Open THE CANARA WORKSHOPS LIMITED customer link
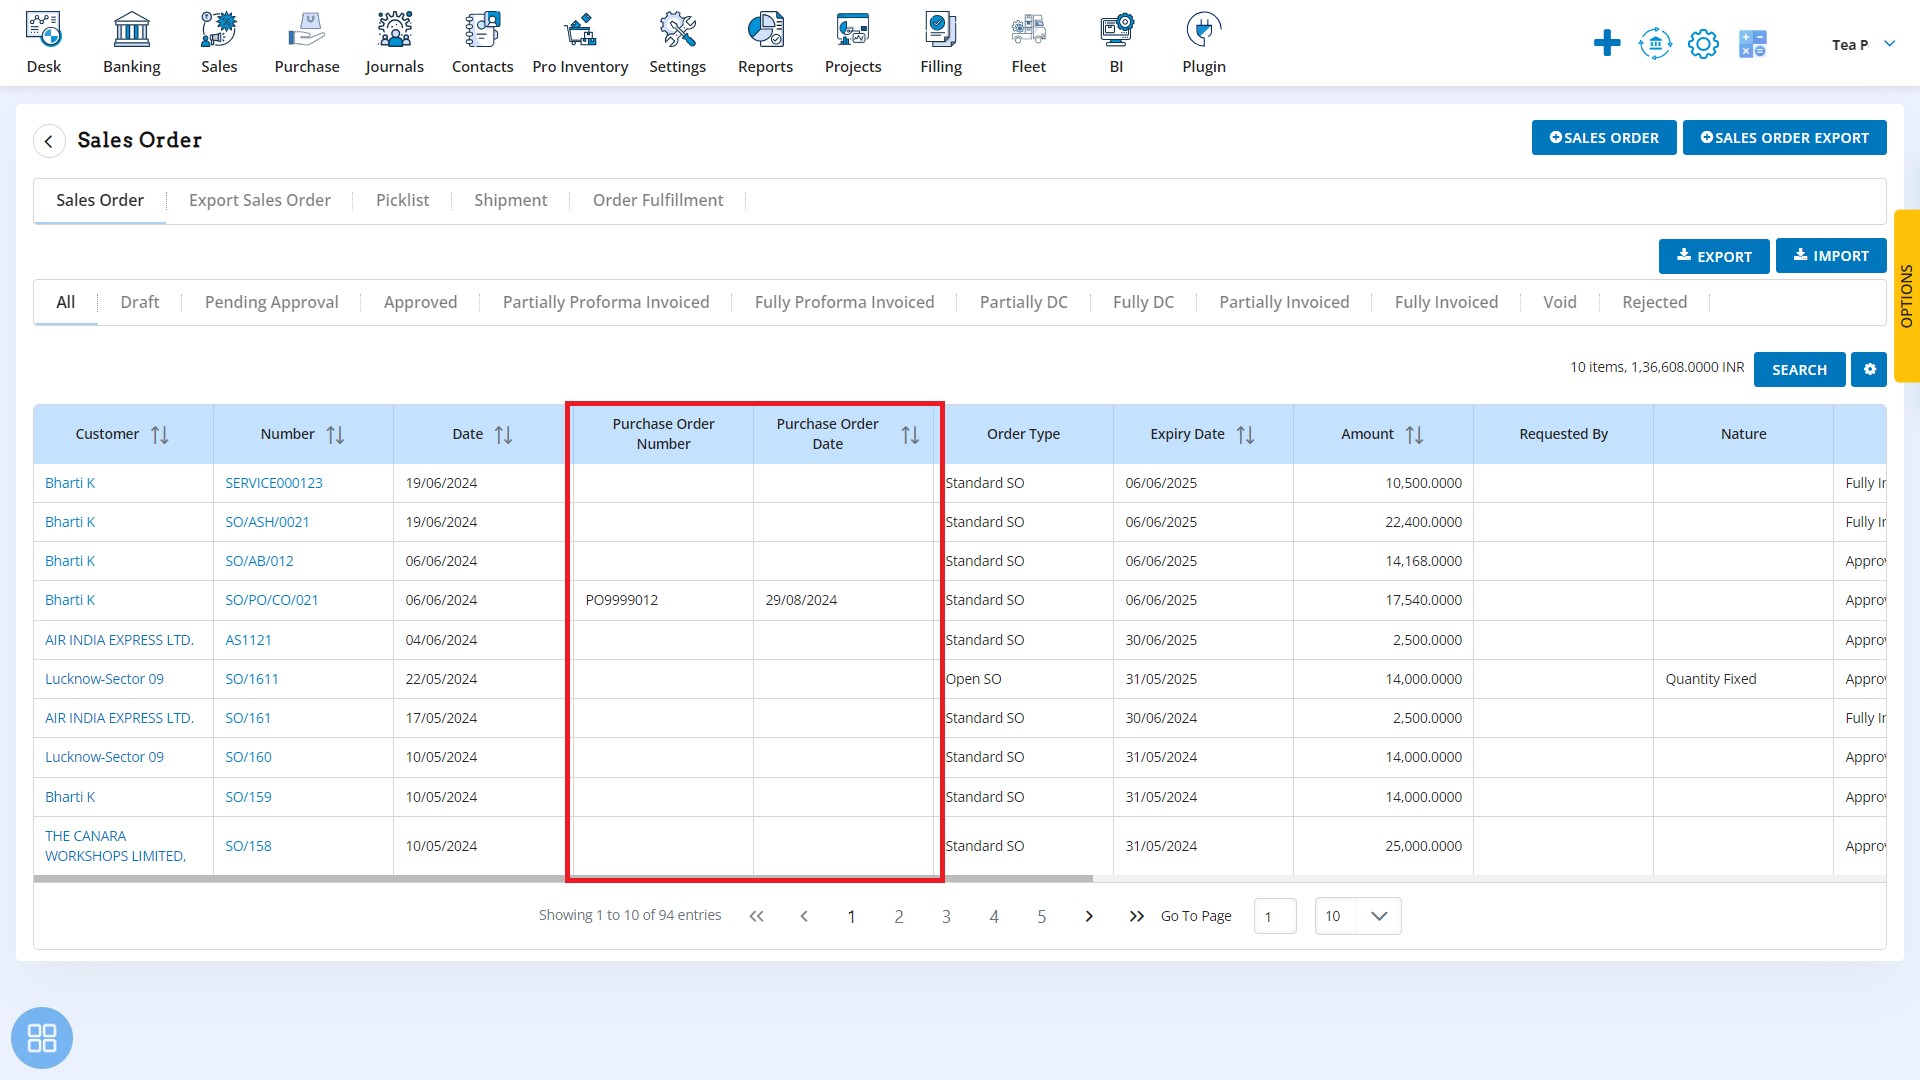 tap(115, 846)
